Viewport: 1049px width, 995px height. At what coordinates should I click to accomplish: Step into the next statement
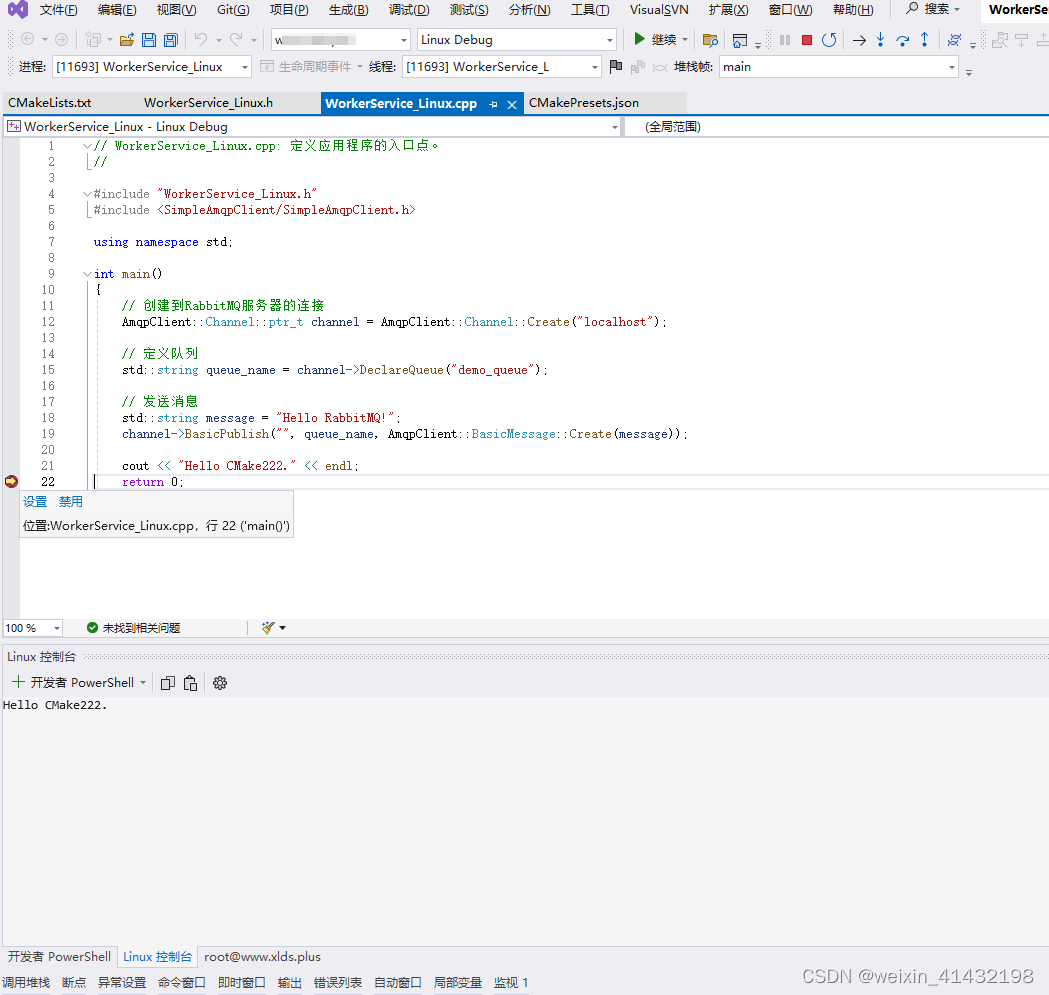pos(880,39)
